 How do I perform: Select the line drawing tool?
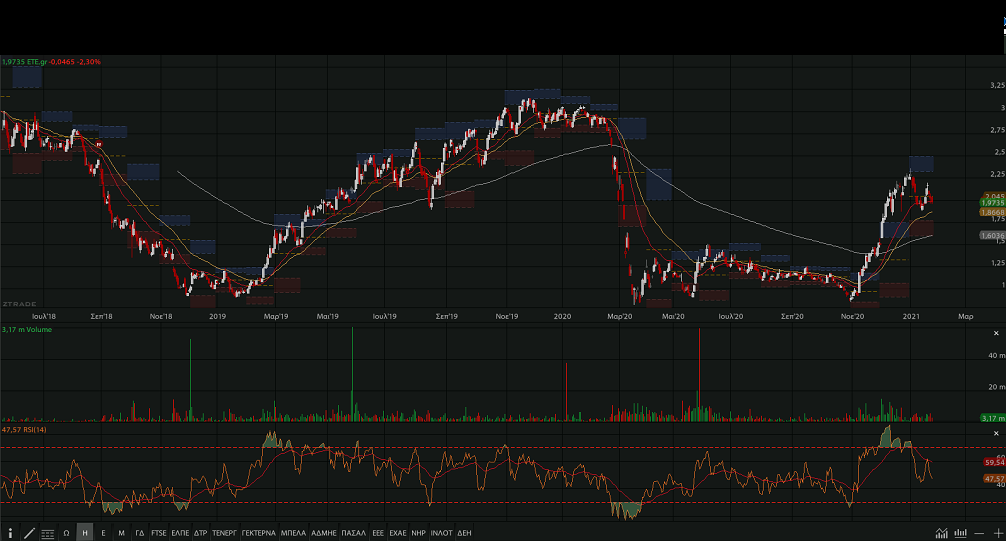pos(29,533)
